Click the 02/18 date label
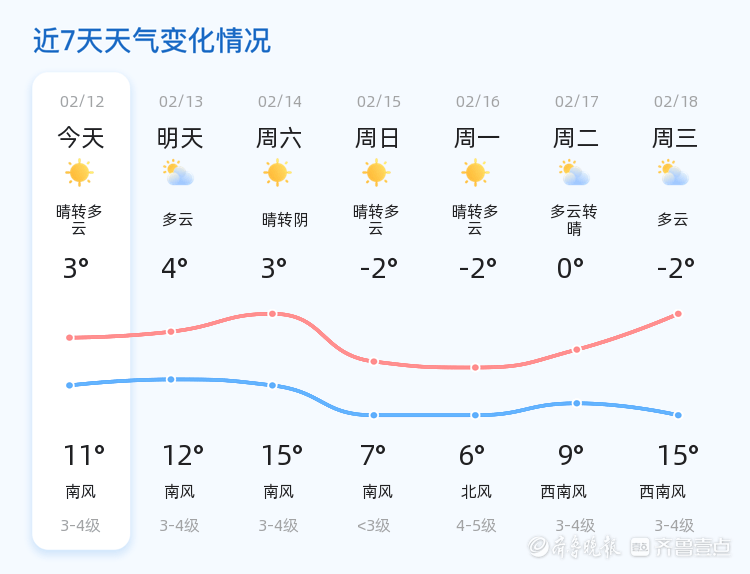Image resolution: width=750 pixels, height=574 pixels. (x=676, y=101)
